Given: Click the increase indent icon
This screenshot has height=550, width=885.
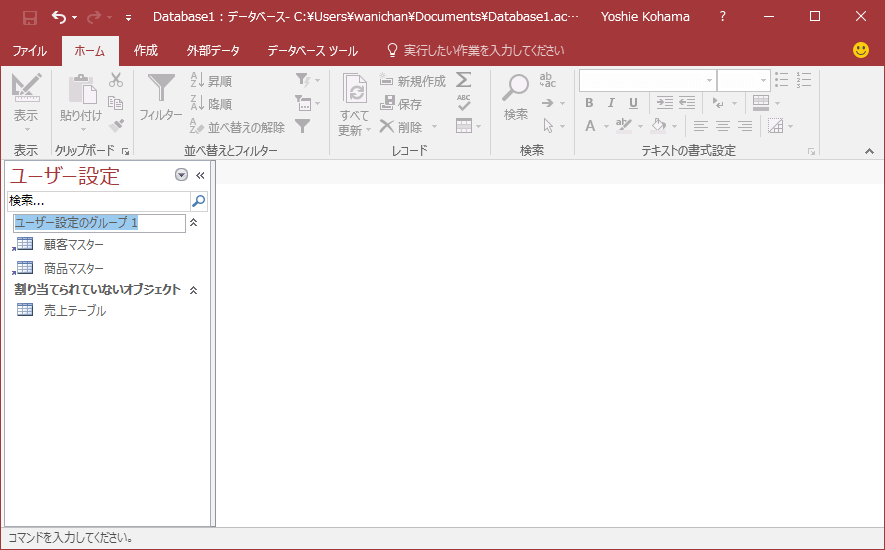Looking at the screenshot, I should (665, 103).
